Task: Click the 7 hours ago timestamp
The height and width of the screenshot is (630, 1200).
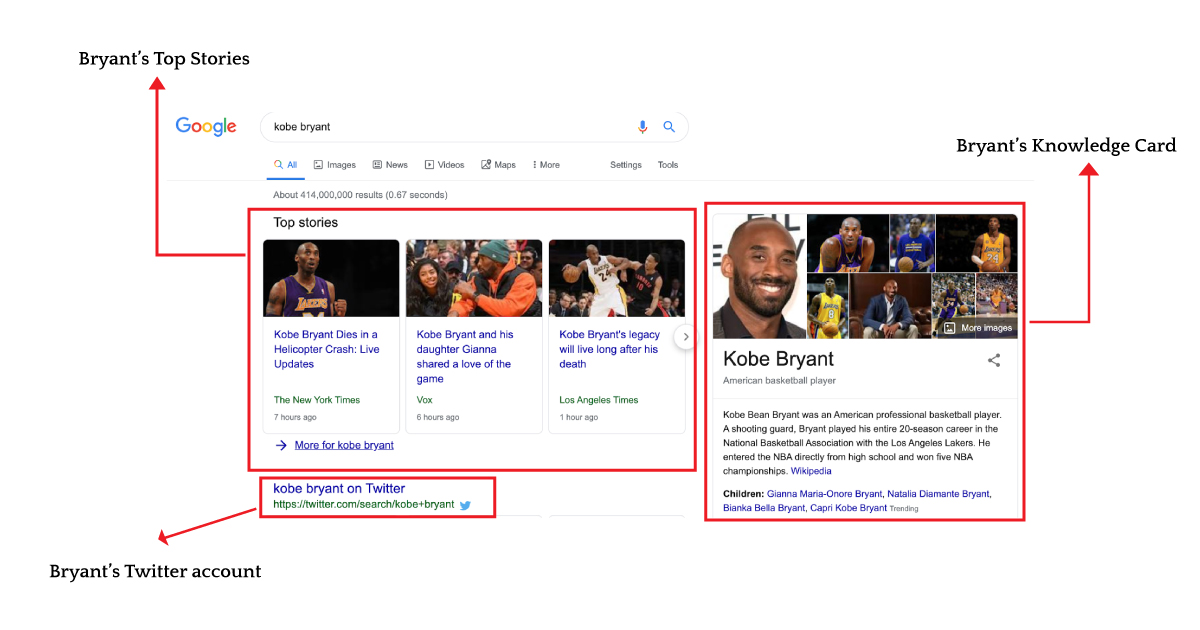Action: click(295, 417)
